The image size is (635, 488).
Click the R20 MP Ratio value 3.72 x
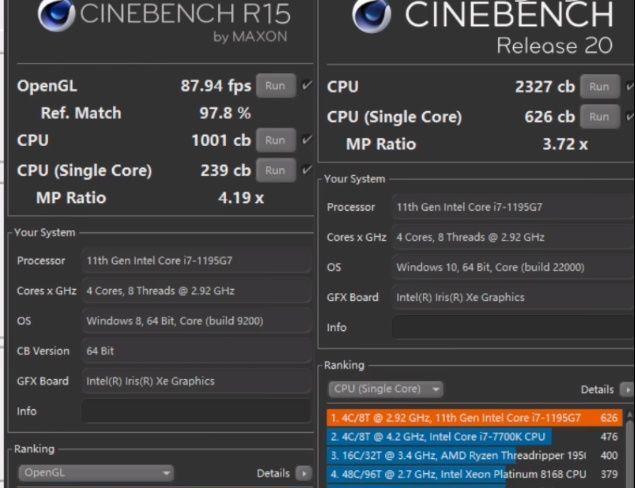tap(565, 144)
